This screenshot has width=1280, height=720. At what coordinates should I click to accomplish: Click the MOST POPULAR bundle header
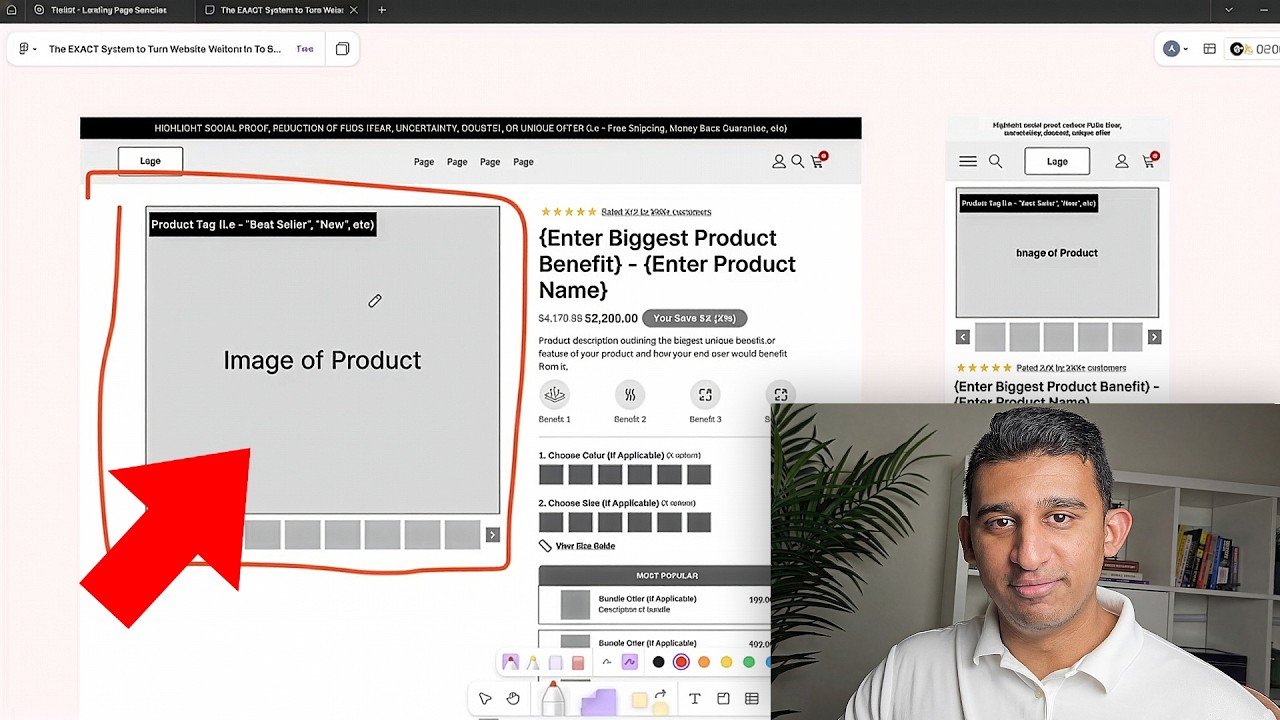click(x=655, y=575)
